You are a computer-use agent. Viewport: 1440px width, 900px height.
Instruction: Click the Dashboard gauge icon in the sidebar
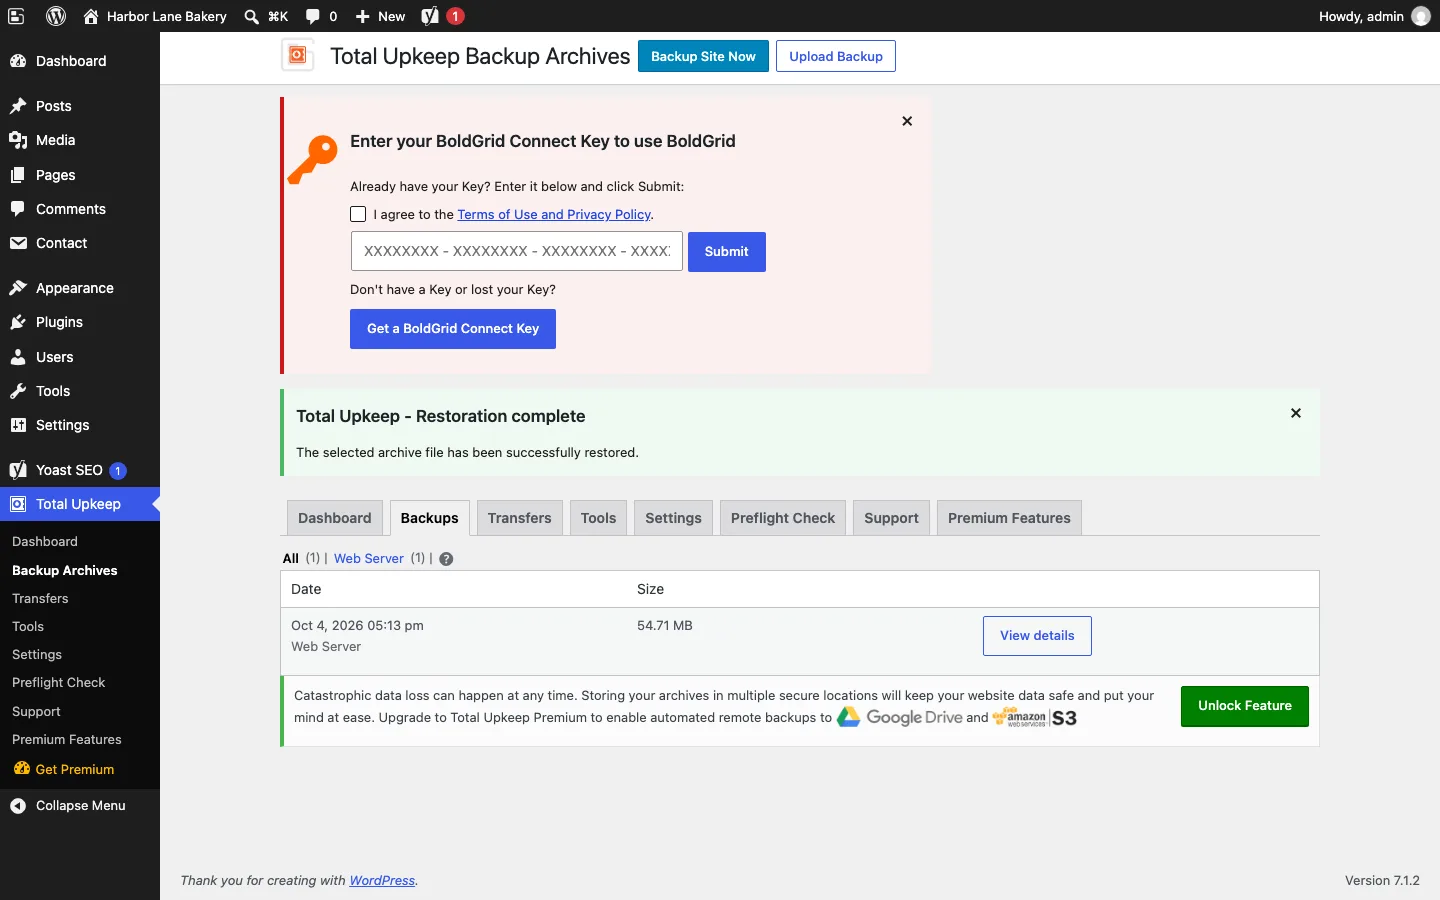(18, 61)
